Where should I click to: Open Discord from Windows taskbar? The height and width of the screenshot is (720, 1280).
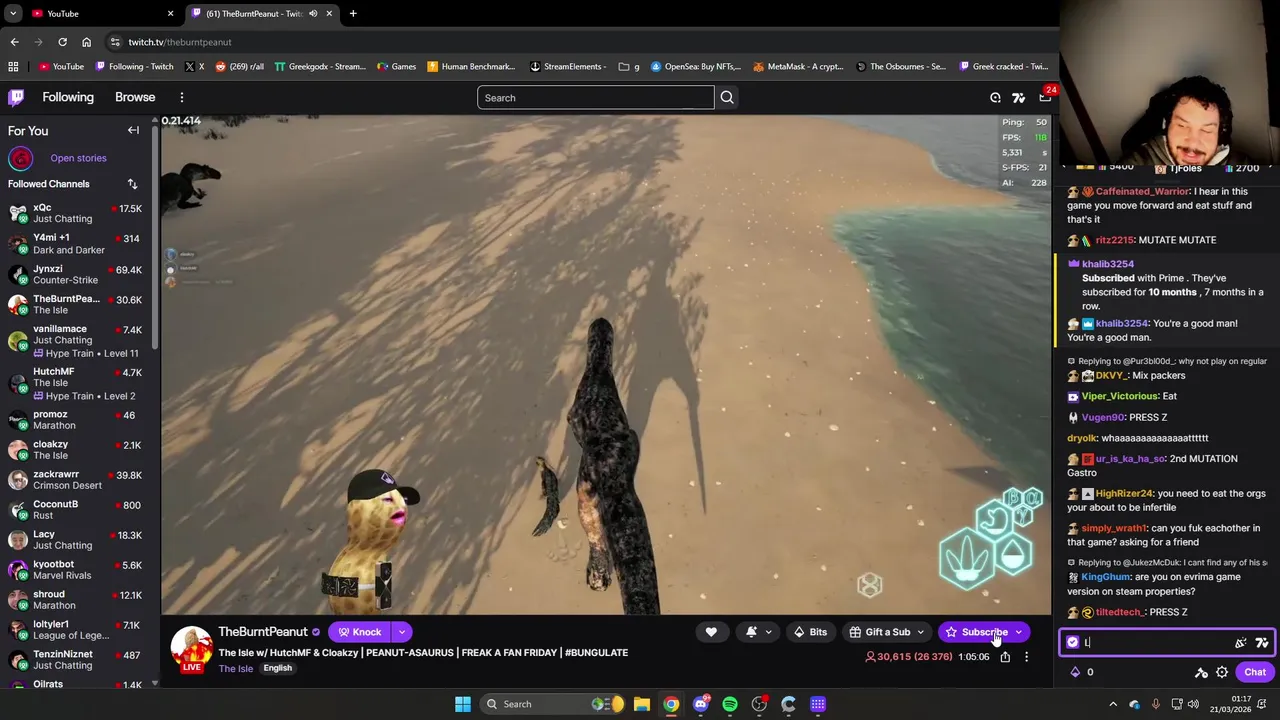click(700, 704)
